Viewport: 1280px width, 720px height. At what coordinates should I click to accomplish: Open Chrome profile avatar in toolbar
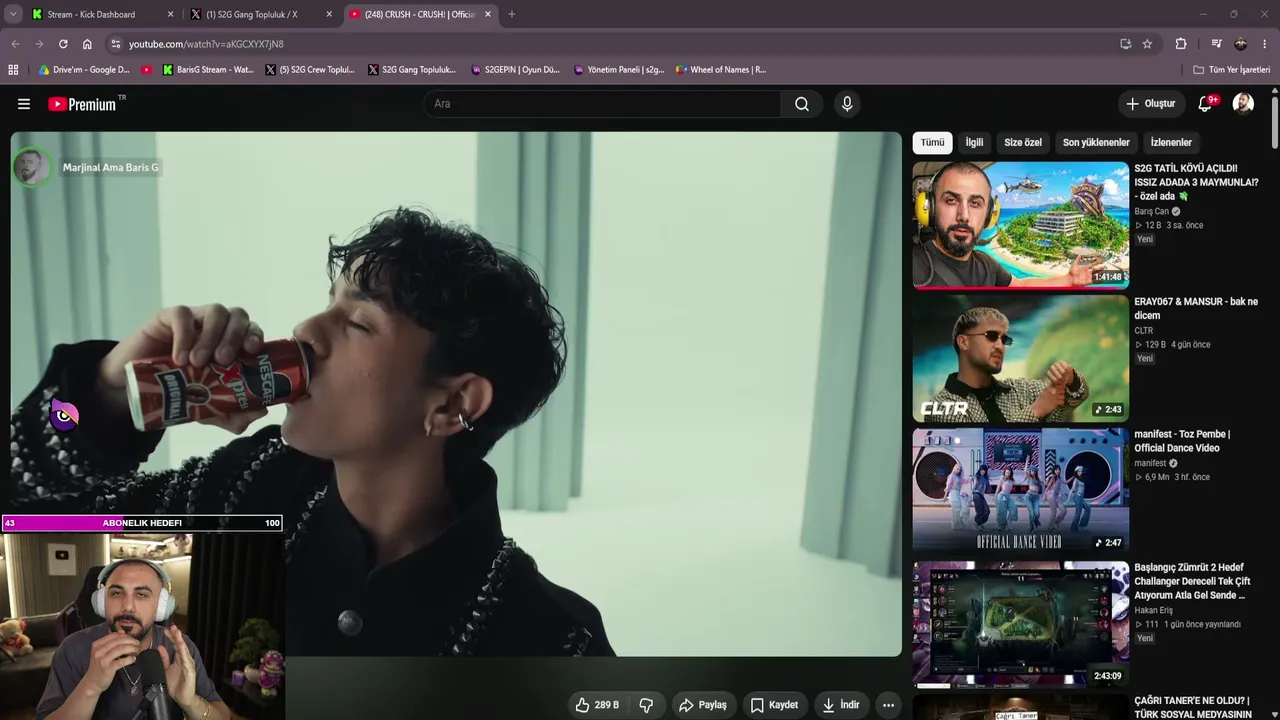click(x=1241, y=44)
